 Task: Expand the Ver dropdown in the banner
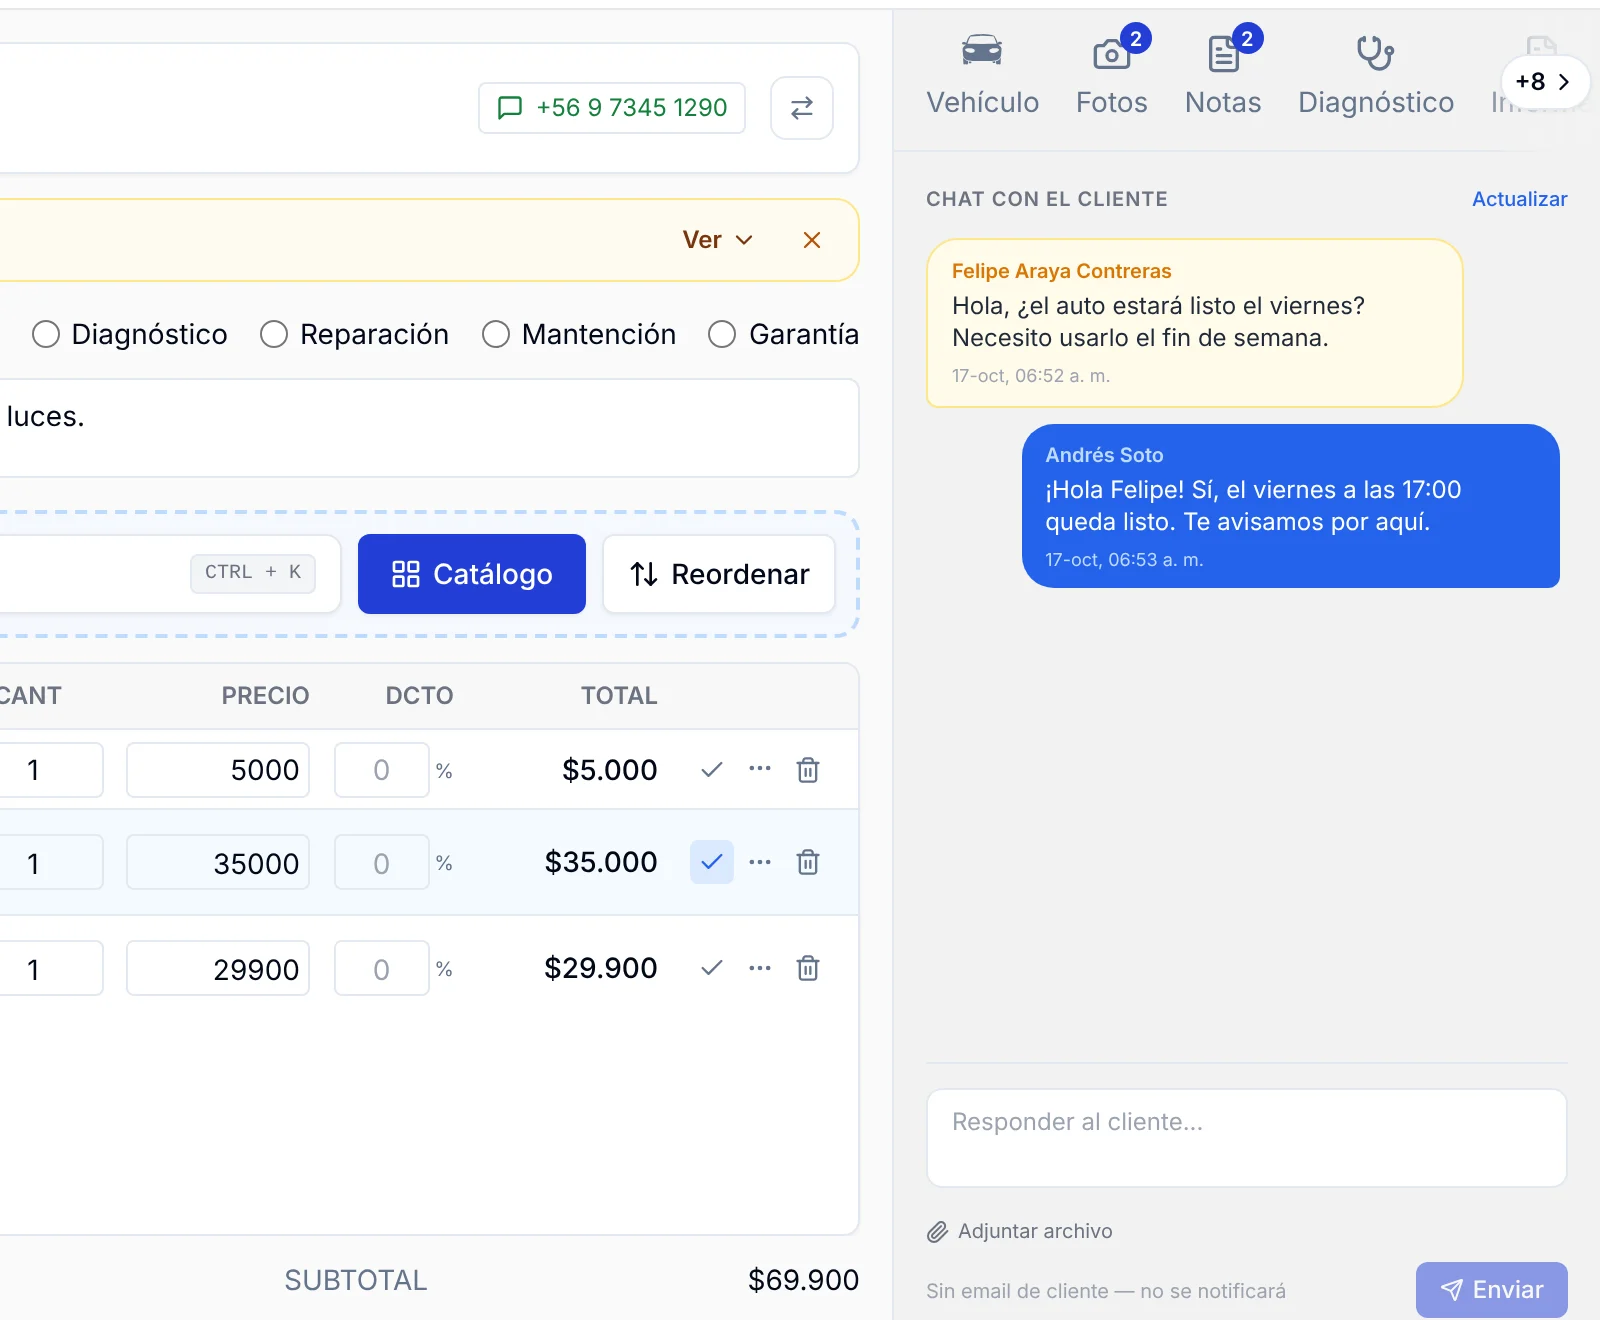(x=717, y=240)
